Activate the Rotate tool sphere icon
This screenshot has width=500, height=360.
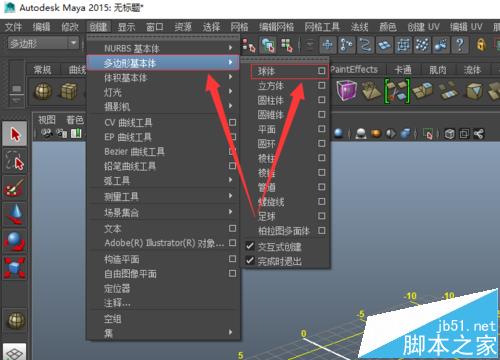coord(15,241)
